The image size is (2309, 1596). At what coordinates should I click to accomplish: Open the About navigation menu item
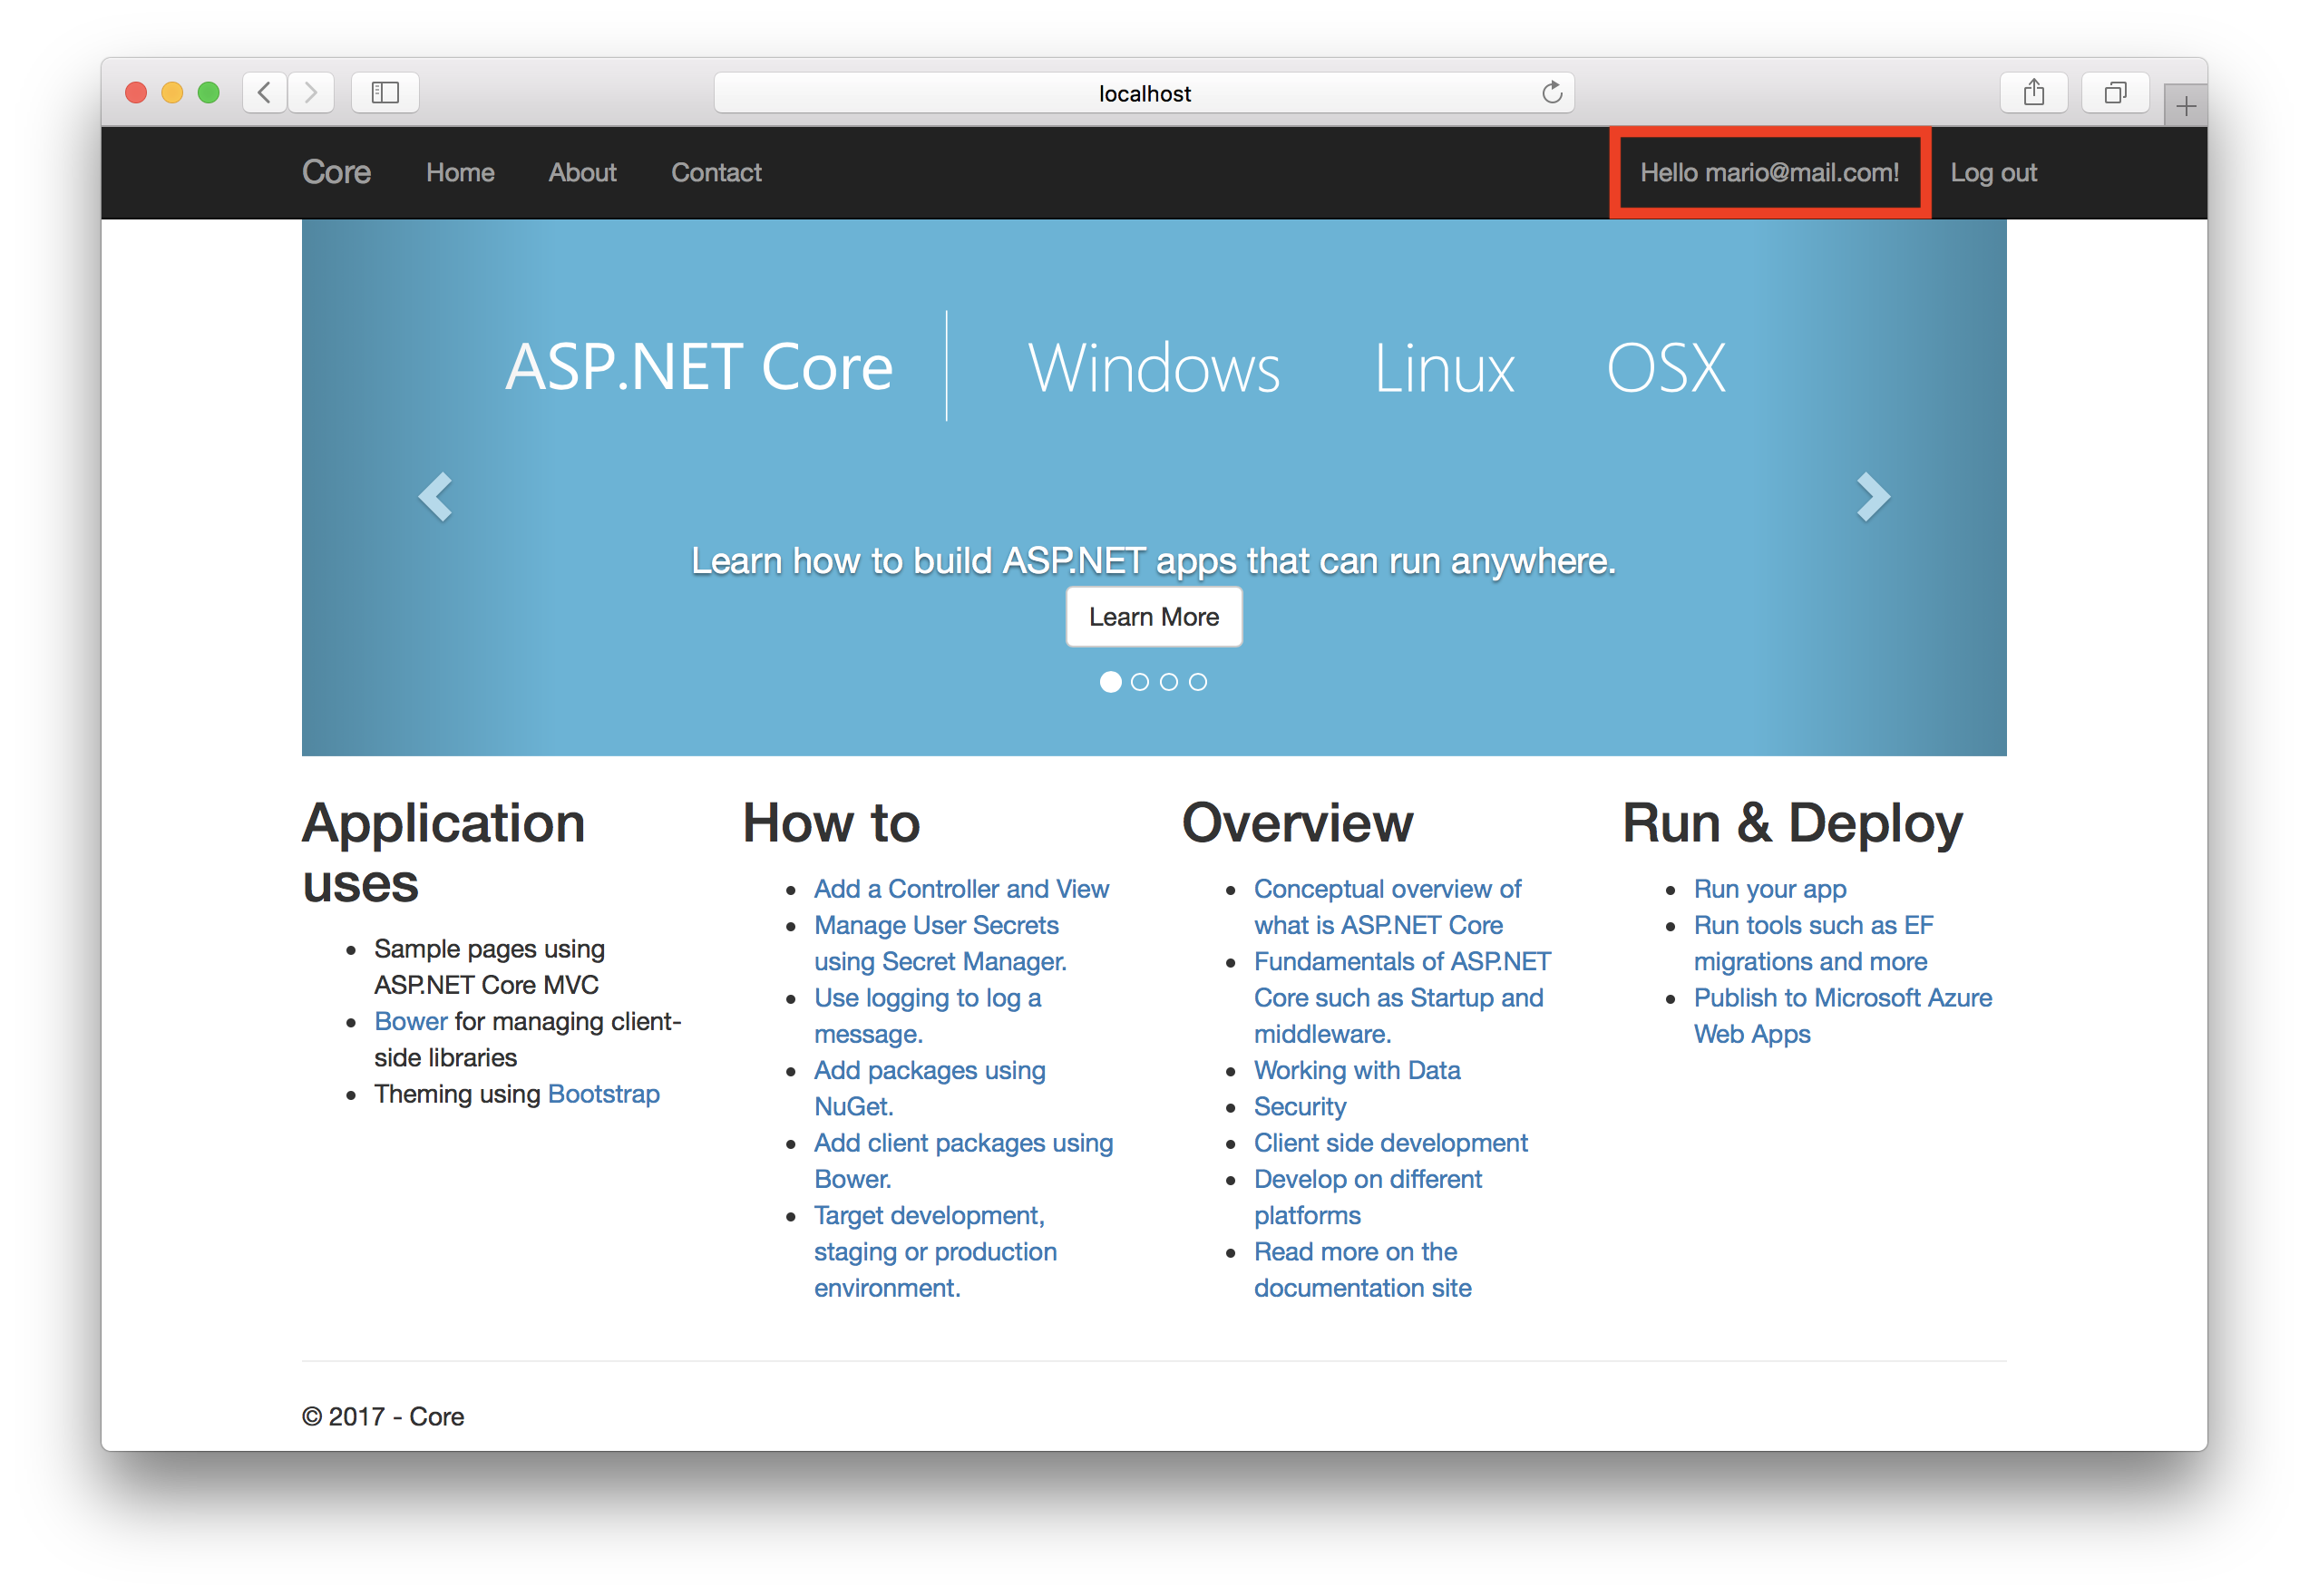[x=580, y=172]
